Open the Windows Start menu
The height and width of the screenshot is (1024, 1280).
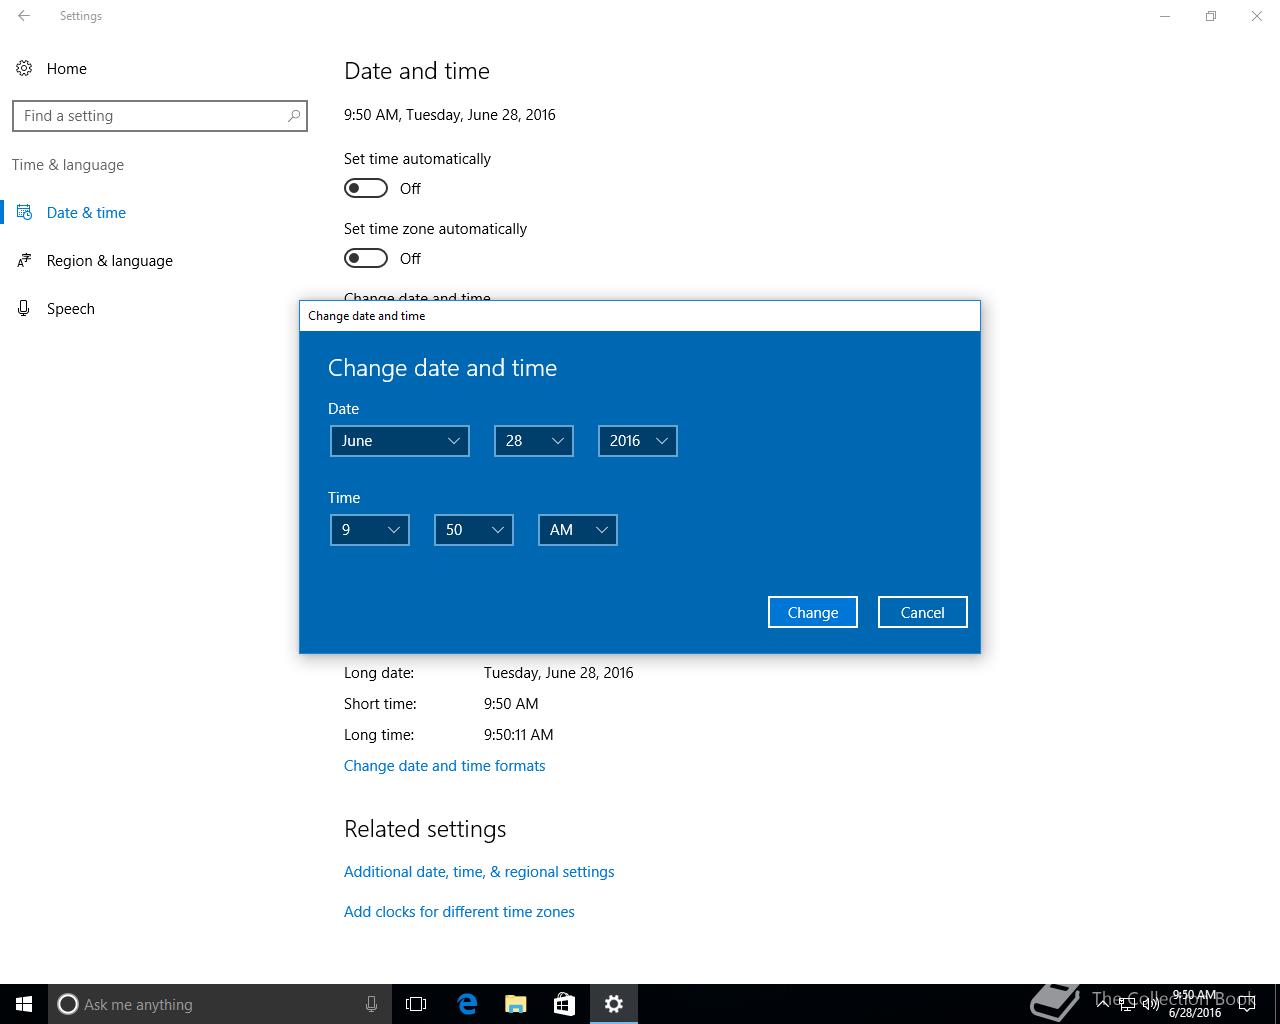pos(24,1004)
